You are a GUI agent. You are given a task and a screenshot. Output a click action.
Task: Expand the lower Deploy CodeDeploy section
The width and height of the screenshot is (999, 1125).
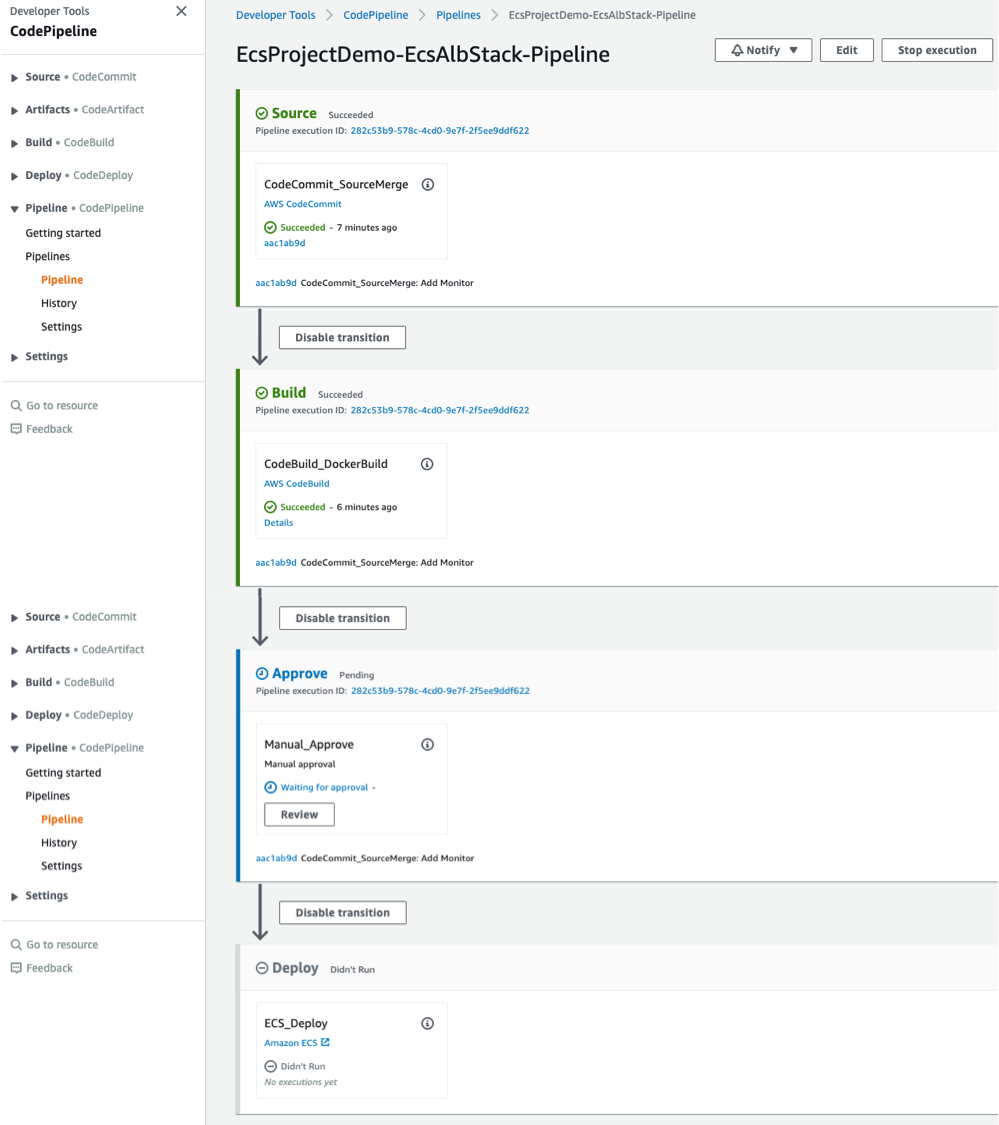click(x=14, y=716)
